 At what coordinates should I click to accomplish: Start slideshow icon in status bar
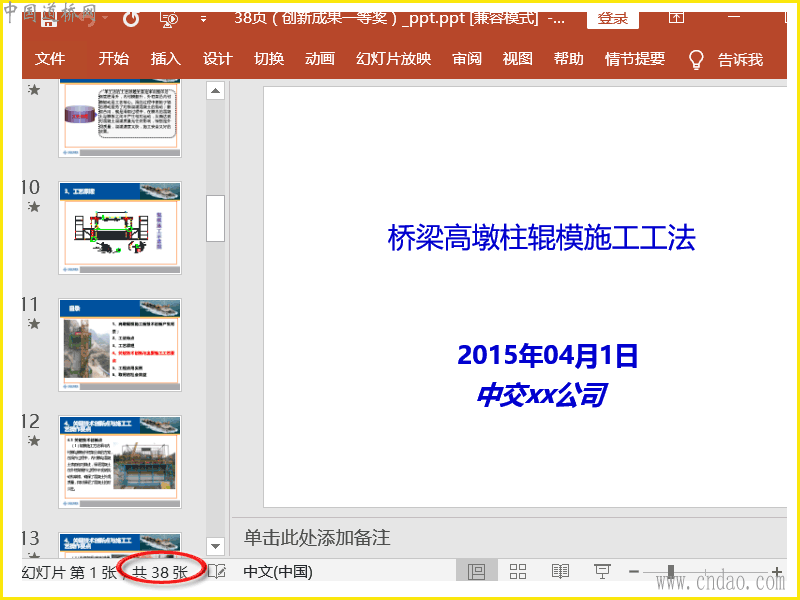coord(603,571)
